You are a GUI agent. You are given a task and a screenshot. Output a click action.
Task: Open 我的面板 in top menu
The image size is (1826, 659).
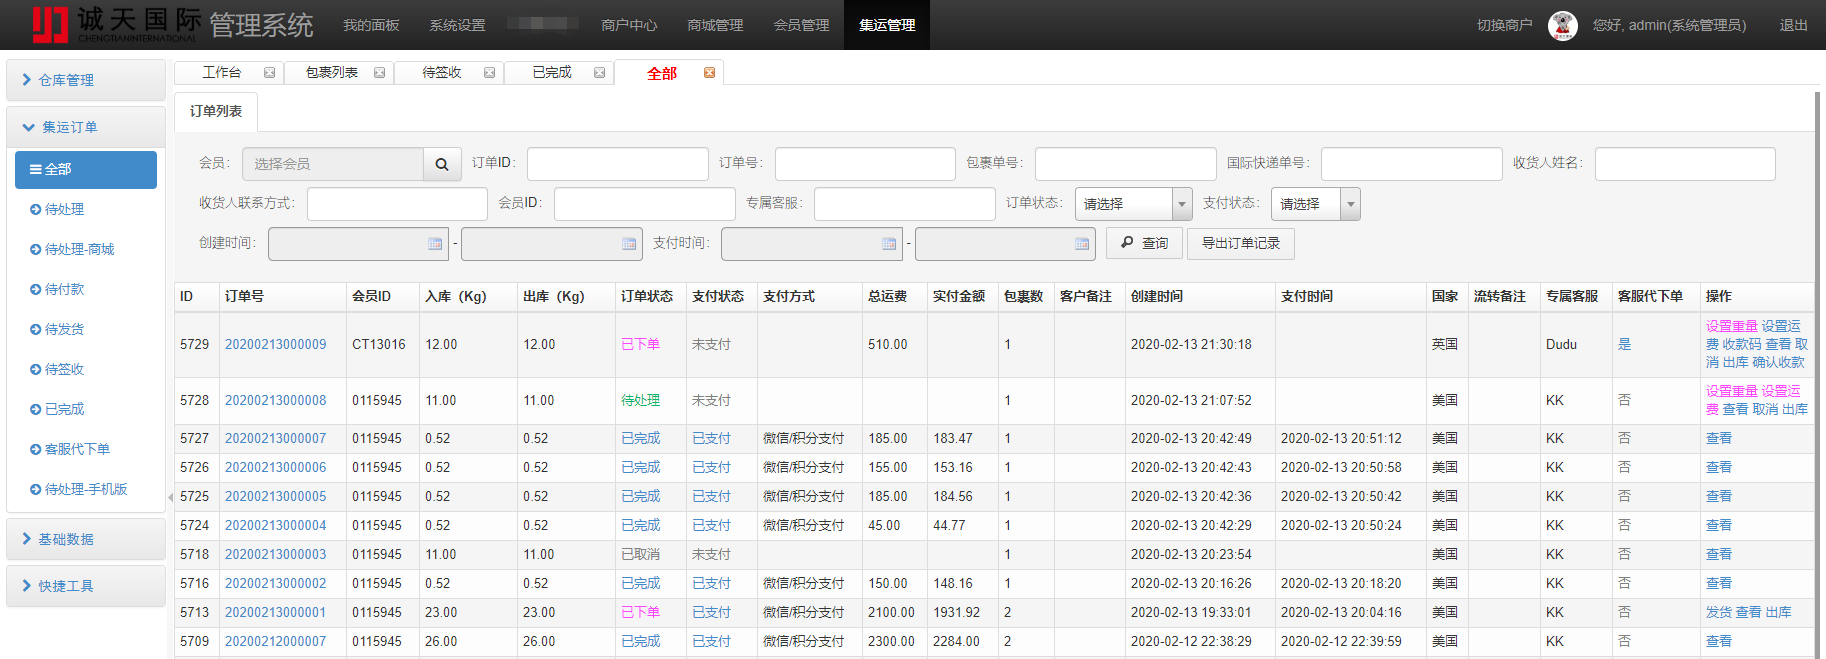pyautogui.click(x=371, y=25)
